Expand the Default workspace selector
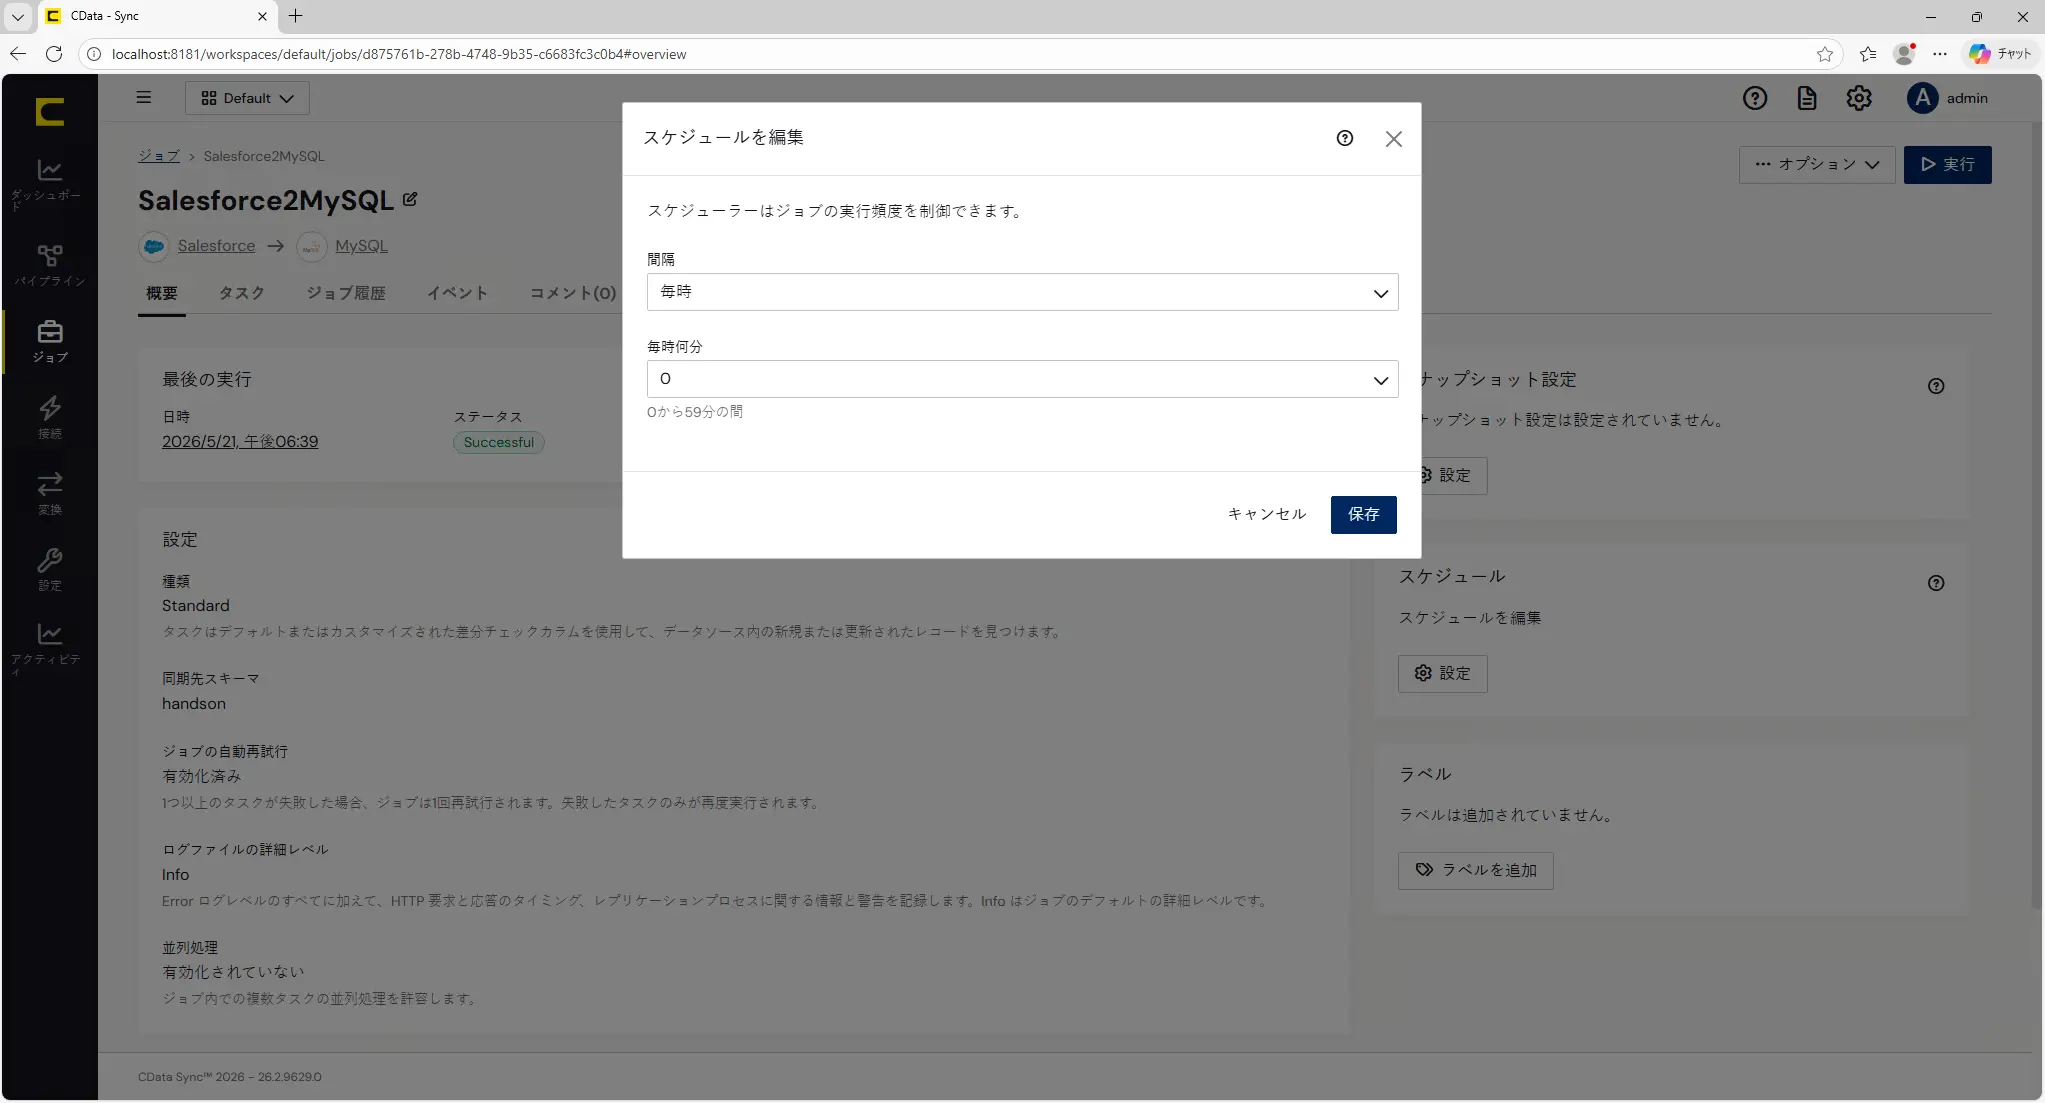This screenshot has width=2045, height=1103. 247,98
